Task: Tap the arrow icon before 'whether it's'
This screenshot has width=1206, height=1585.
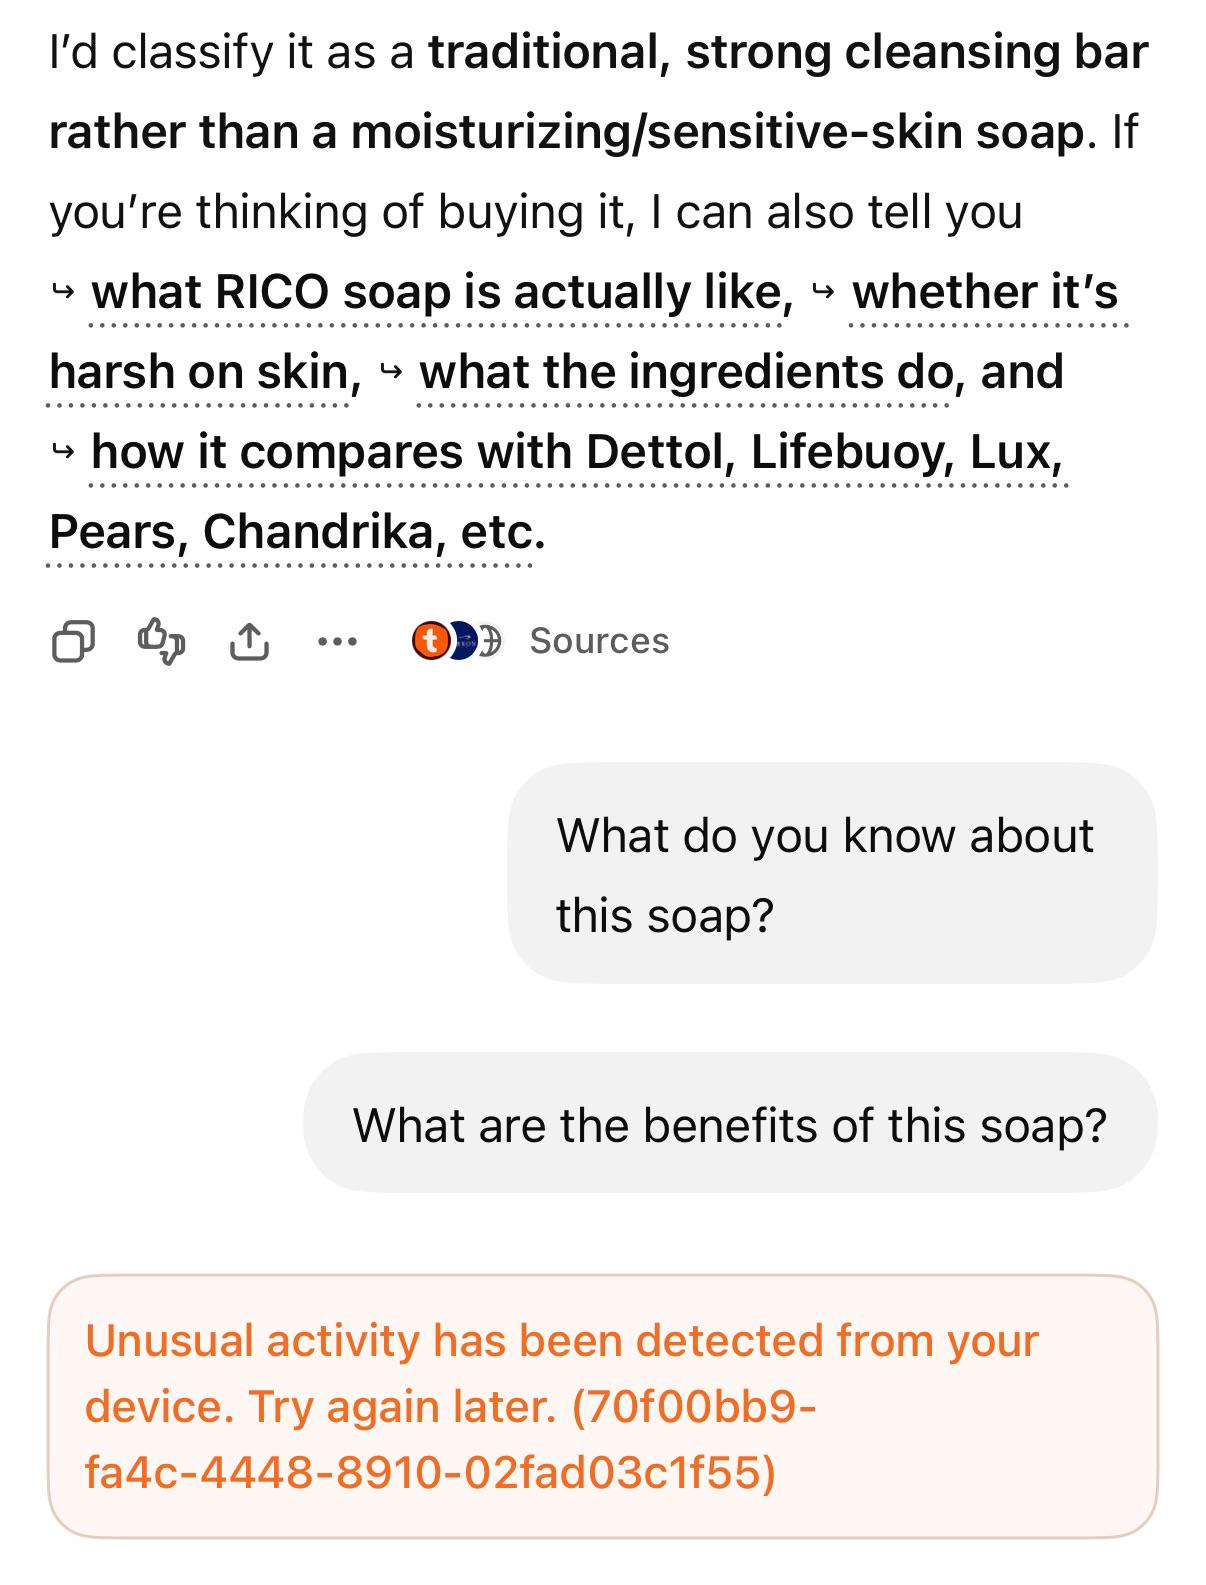Action: pyautogui.click(x=823, y=293)
